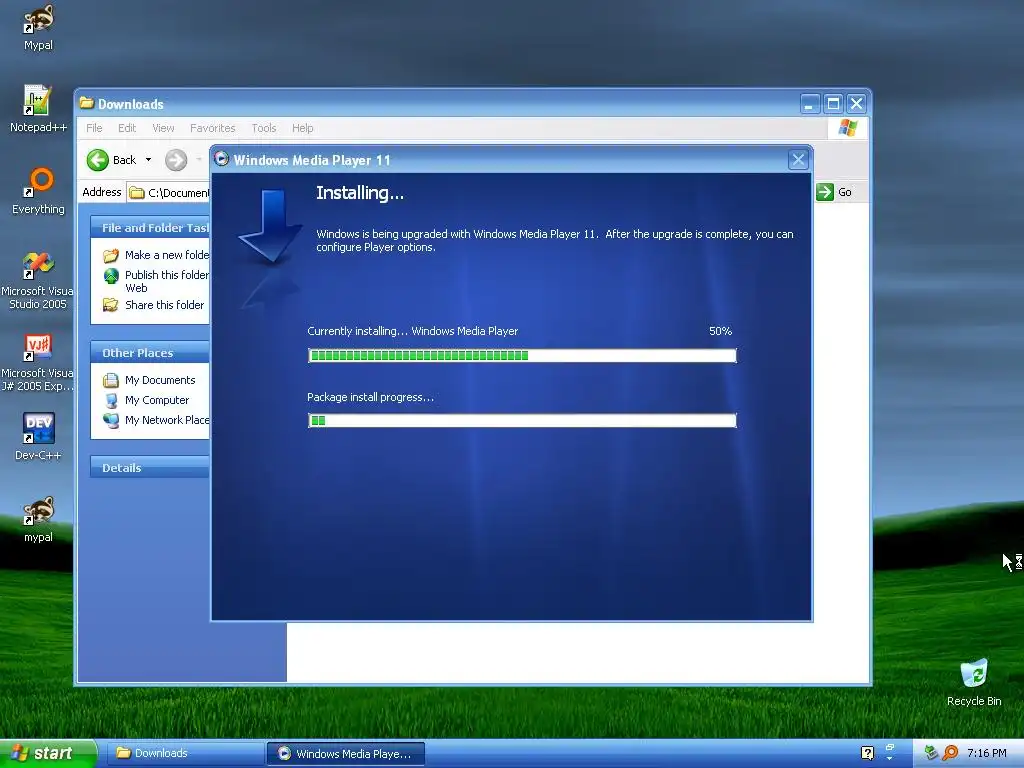Click the My Computer icon in Other Places
The width and height of the screenshot is (1024, 768).
pyautogui.click(x=111, y=400)
